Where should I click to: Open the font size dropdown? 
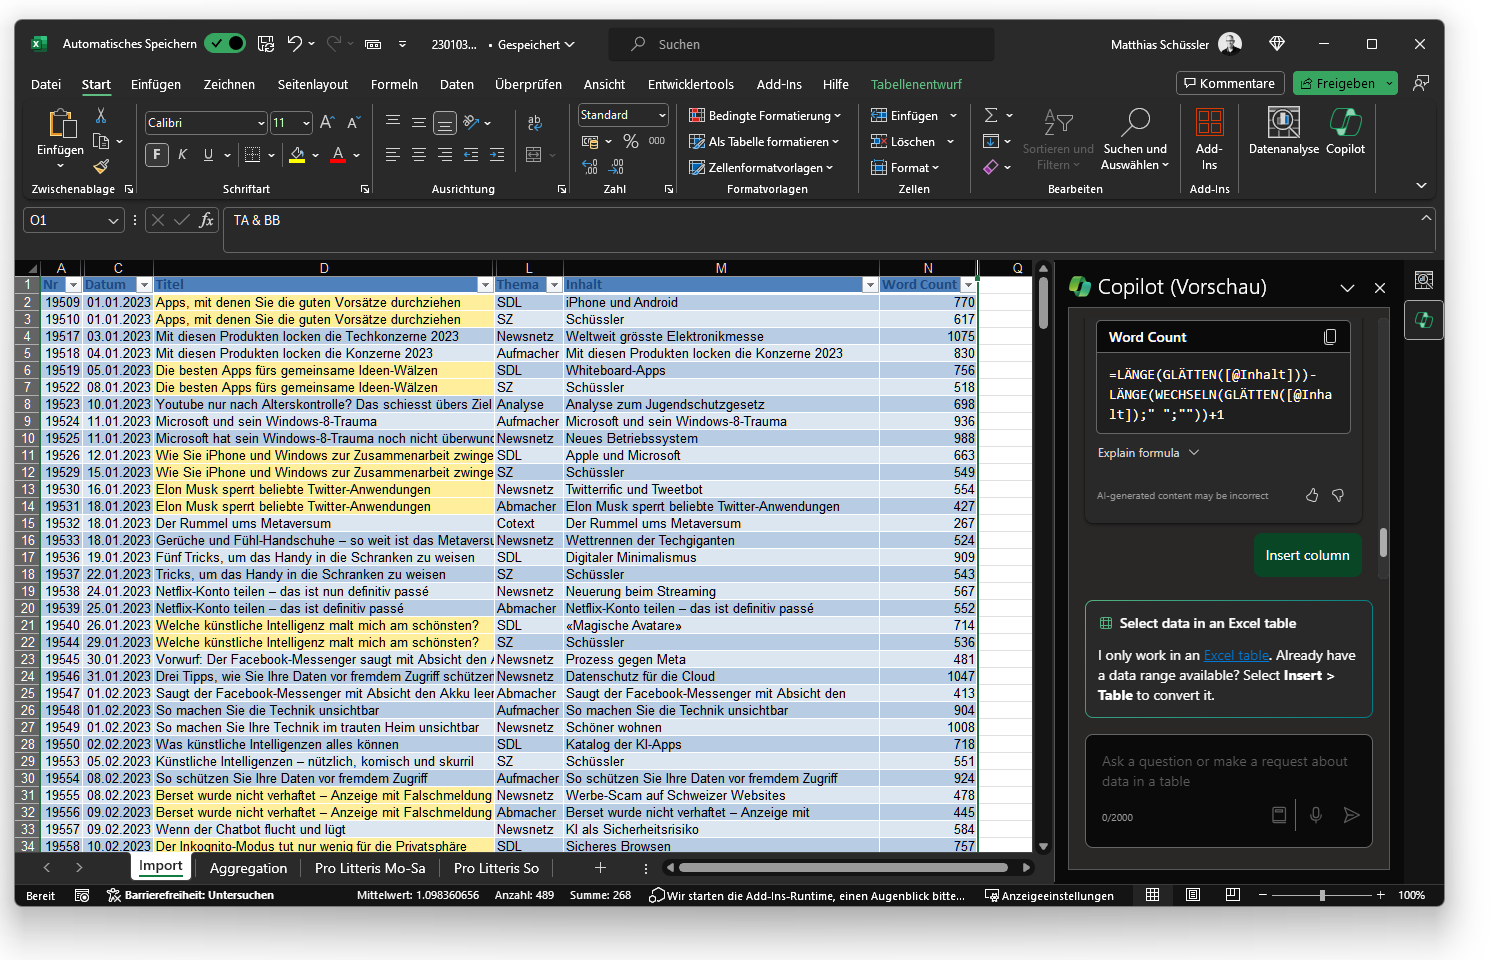(x=305, y=123)
